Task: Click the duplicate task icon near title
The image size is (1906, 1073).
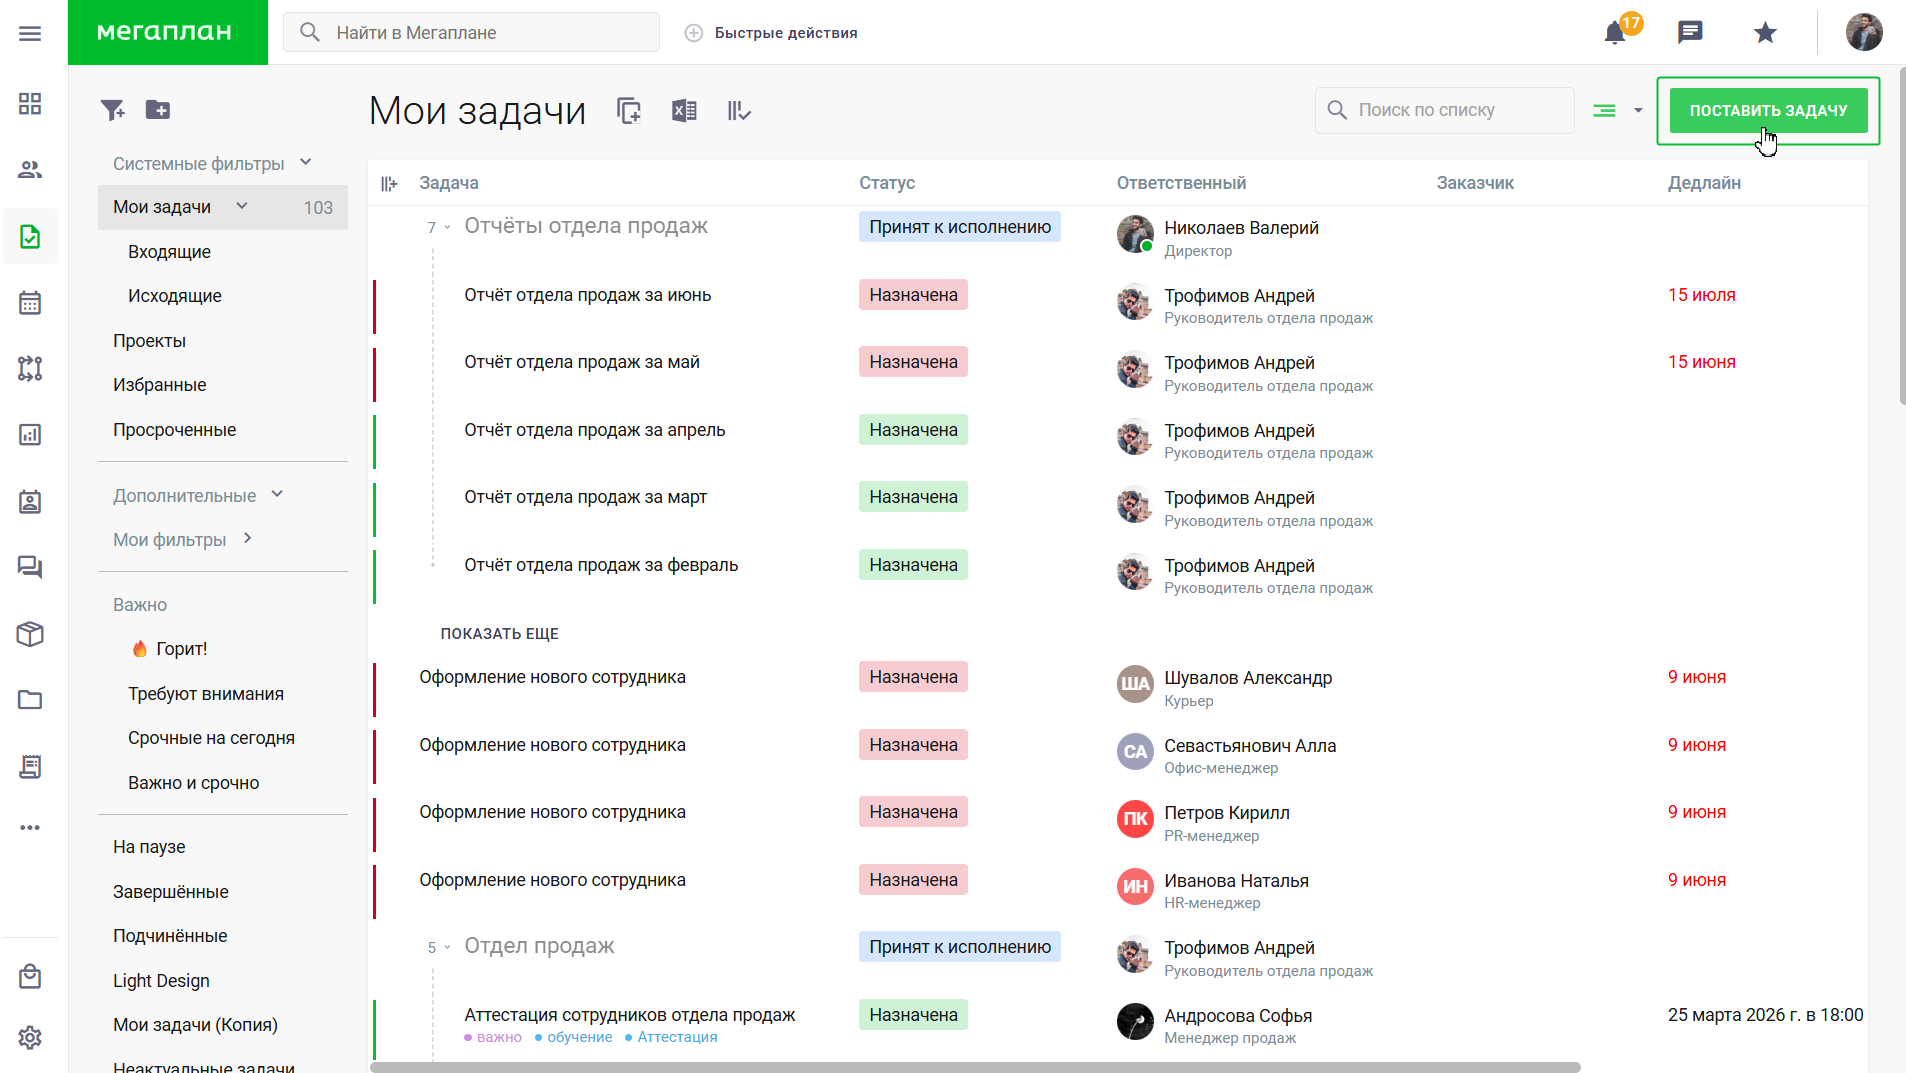Action: point(629,111)
